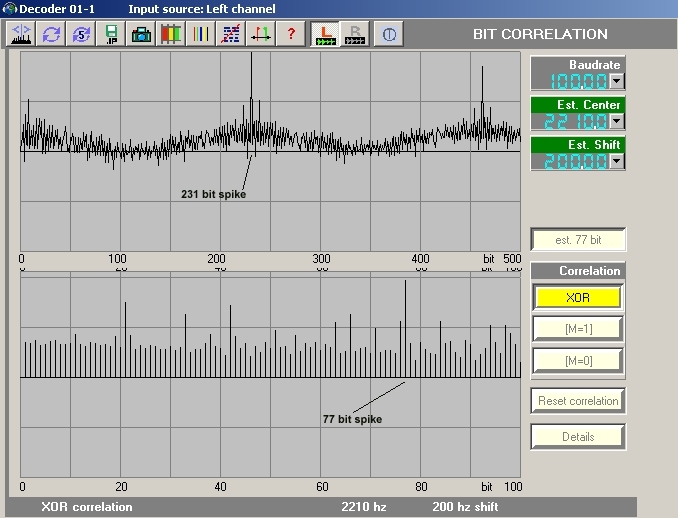Viewport: 678px width, 518px height.
Task: Switch correlation to [M=1] mode
Action: [577, 328]
